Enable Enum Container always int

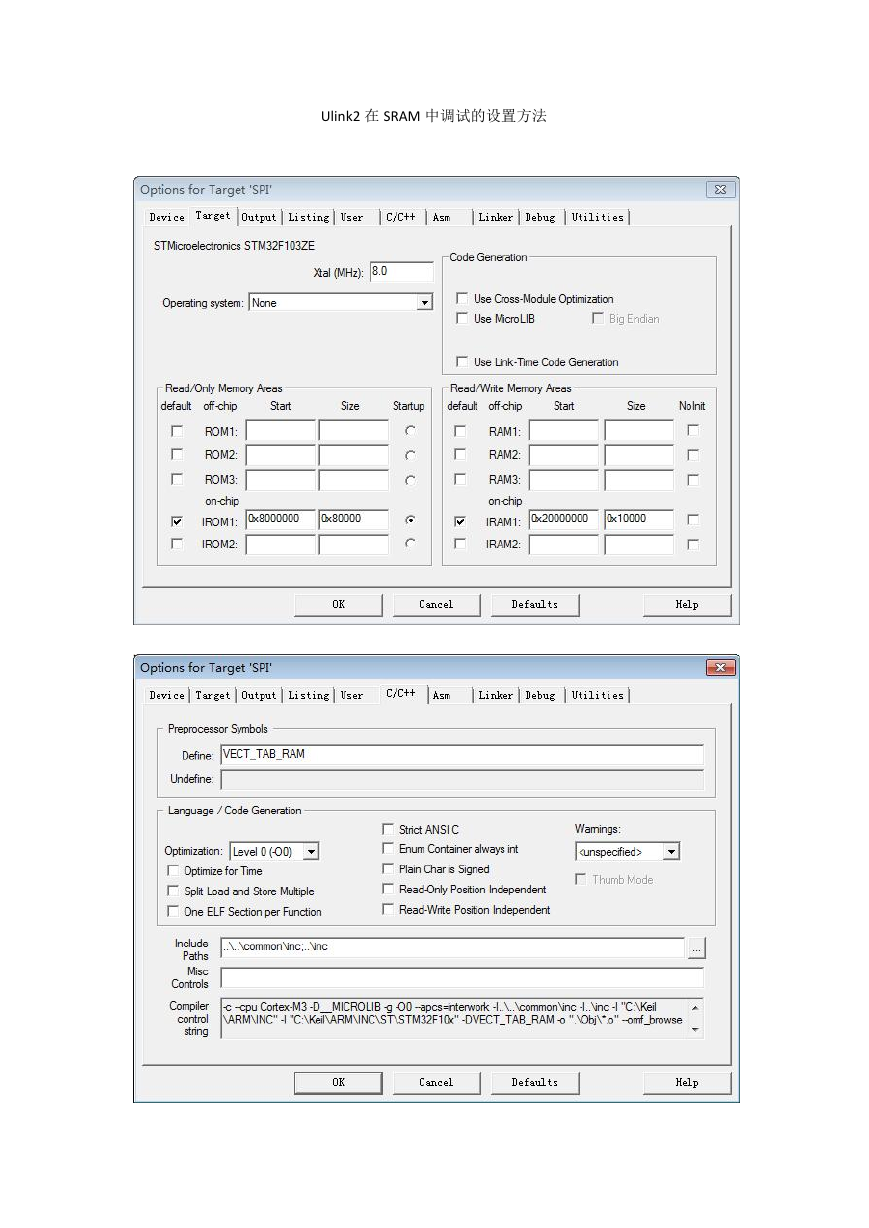click(x=388, y=849)
